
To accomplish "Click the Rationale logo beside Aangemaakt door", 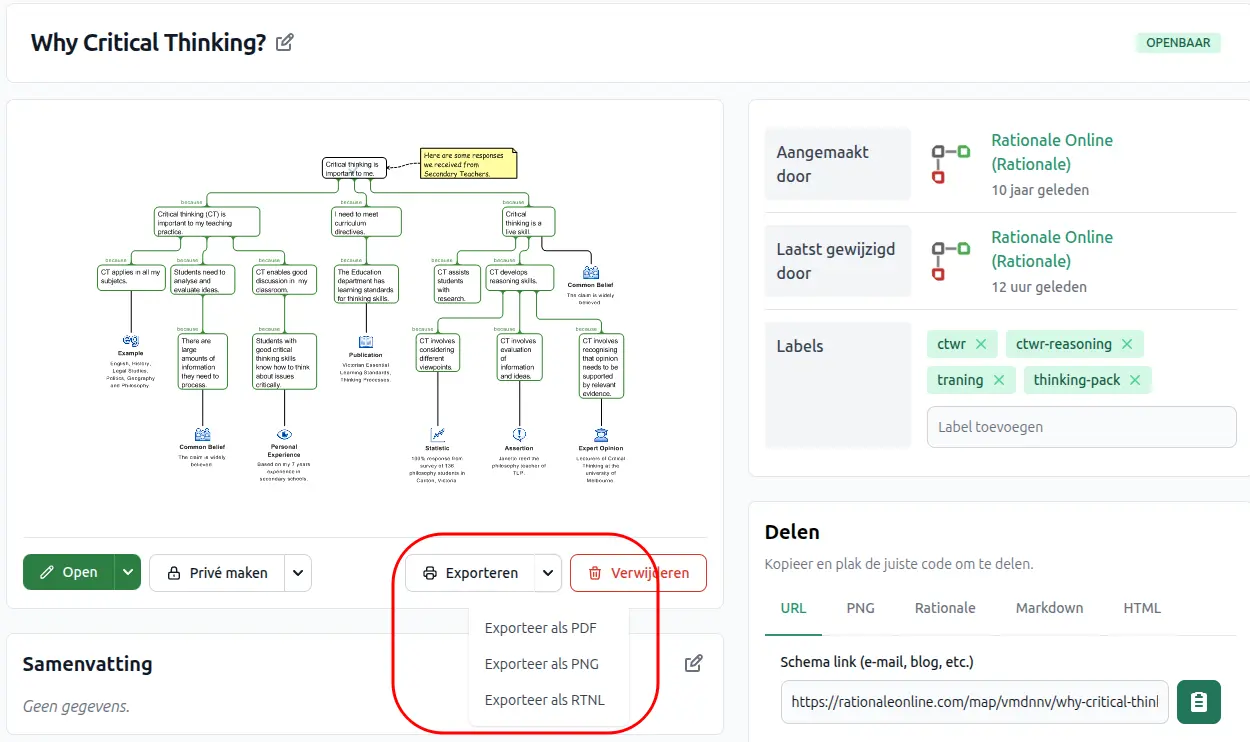I will (951, 164).
